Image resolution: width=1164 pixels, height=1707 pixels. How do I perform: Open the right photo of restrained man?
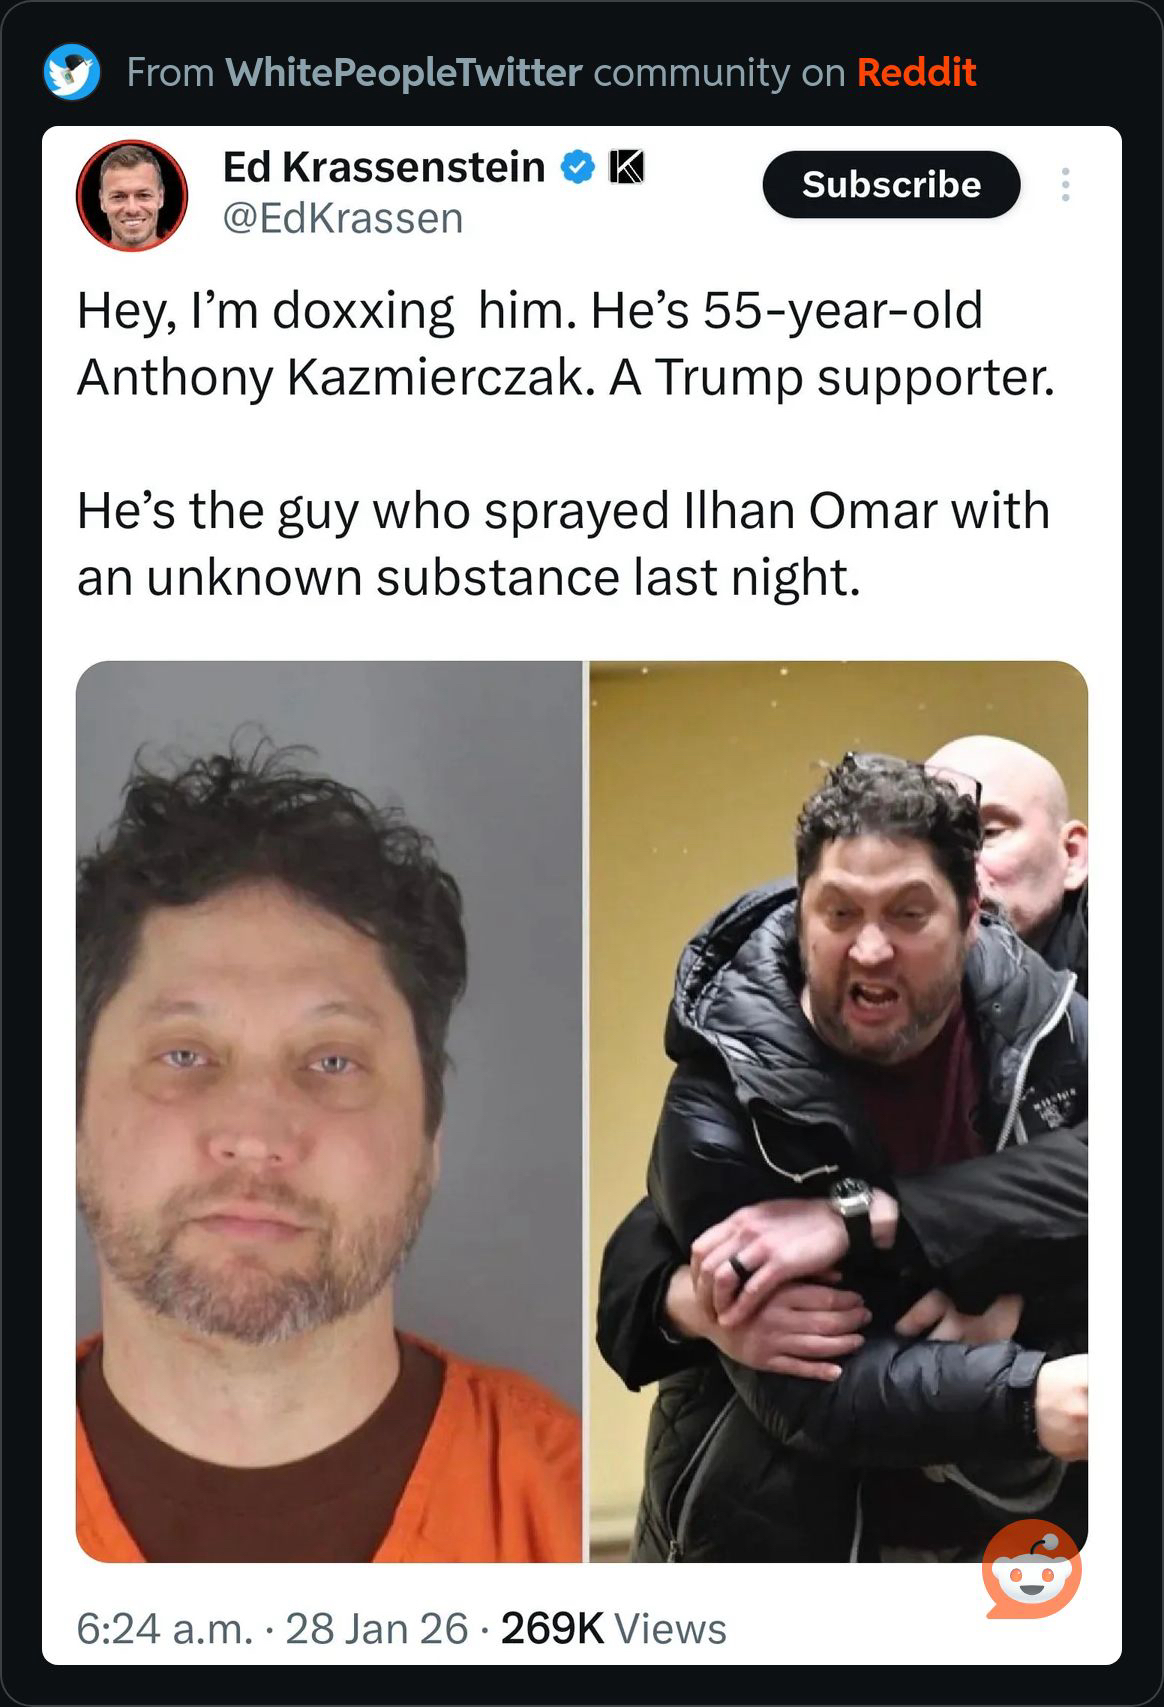click(838, 1111)
